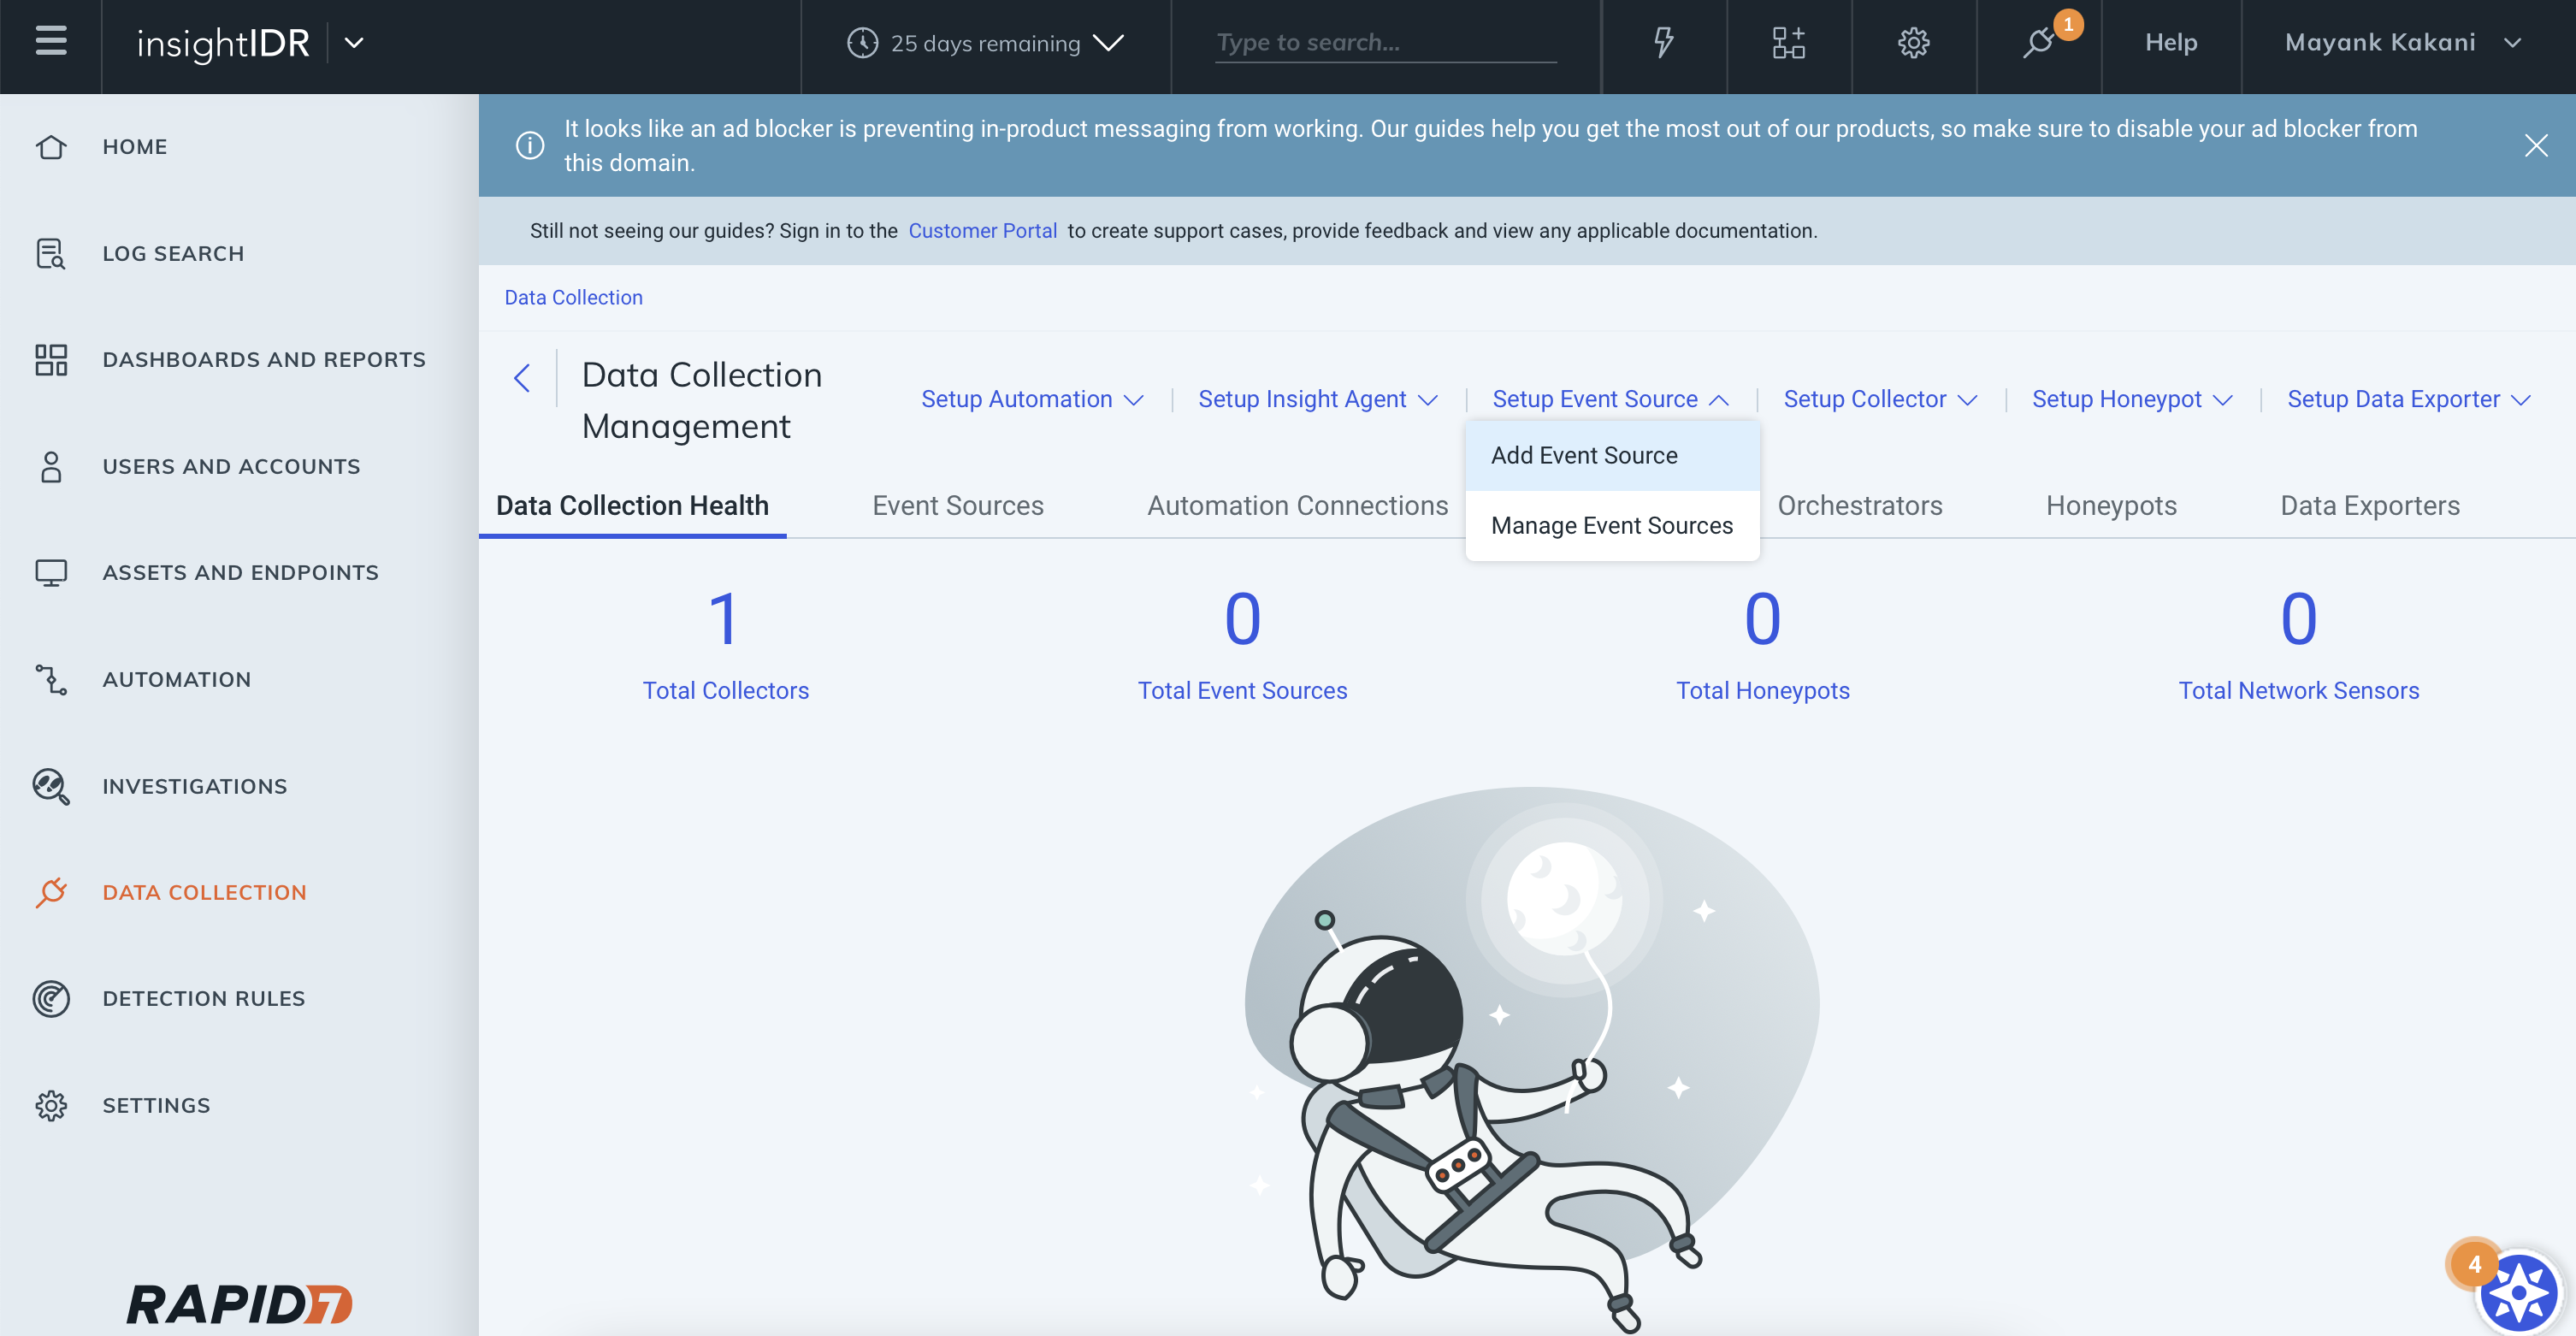Click the plug notification icon in top bar

(2038, 44)
